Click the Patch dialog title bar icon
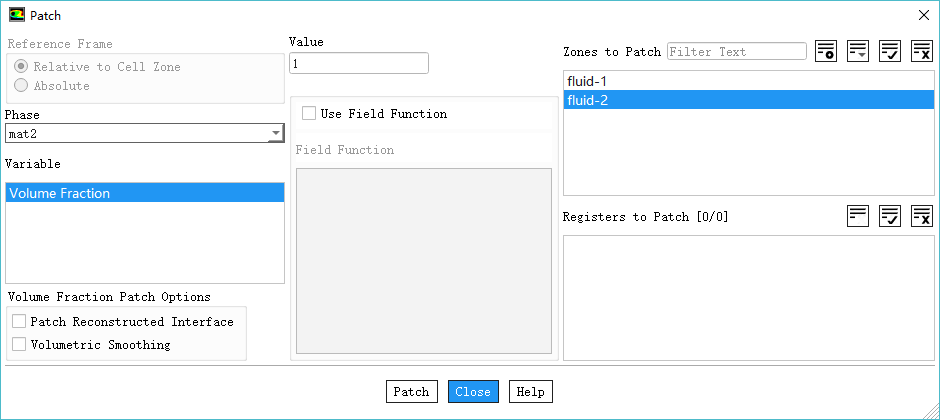The height and width of the screenshot is (420, 940). point(17,14)
